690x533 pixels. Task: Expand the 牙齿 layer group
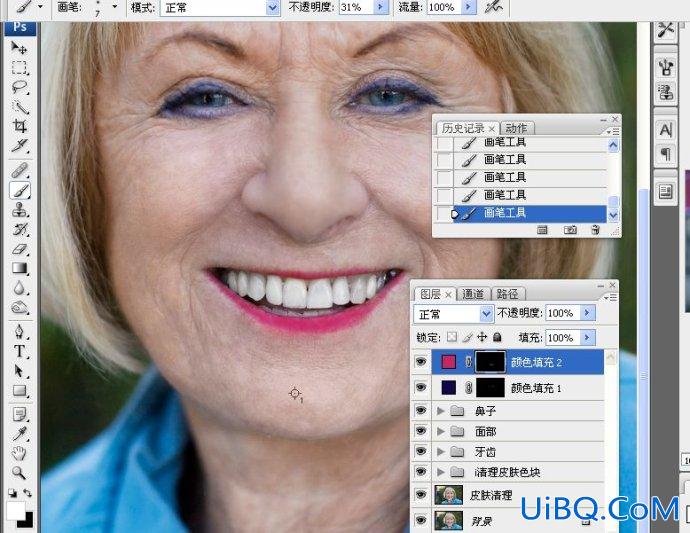440,452
